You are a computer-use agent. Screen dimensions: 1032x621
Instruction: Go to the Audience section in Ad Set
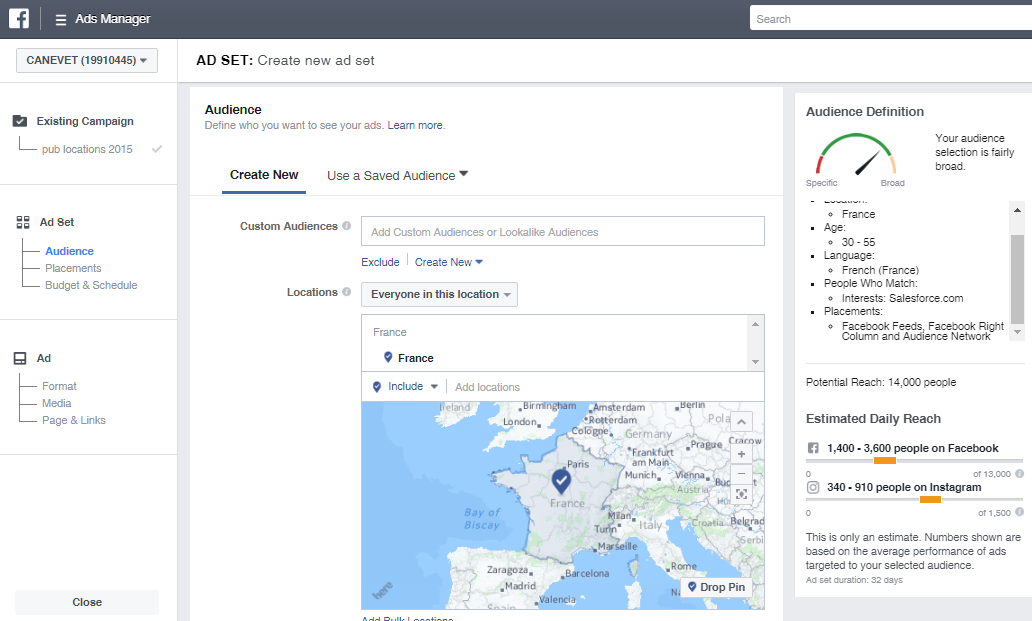click(x=69, y=251)
